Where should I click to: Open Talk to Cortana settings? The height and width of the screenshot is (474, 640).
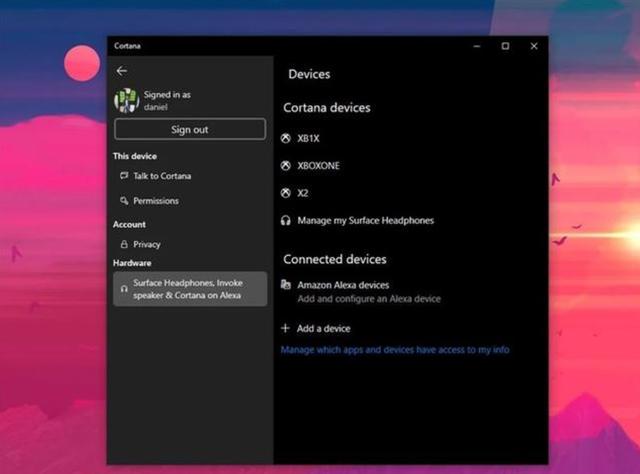pos(162,176)
